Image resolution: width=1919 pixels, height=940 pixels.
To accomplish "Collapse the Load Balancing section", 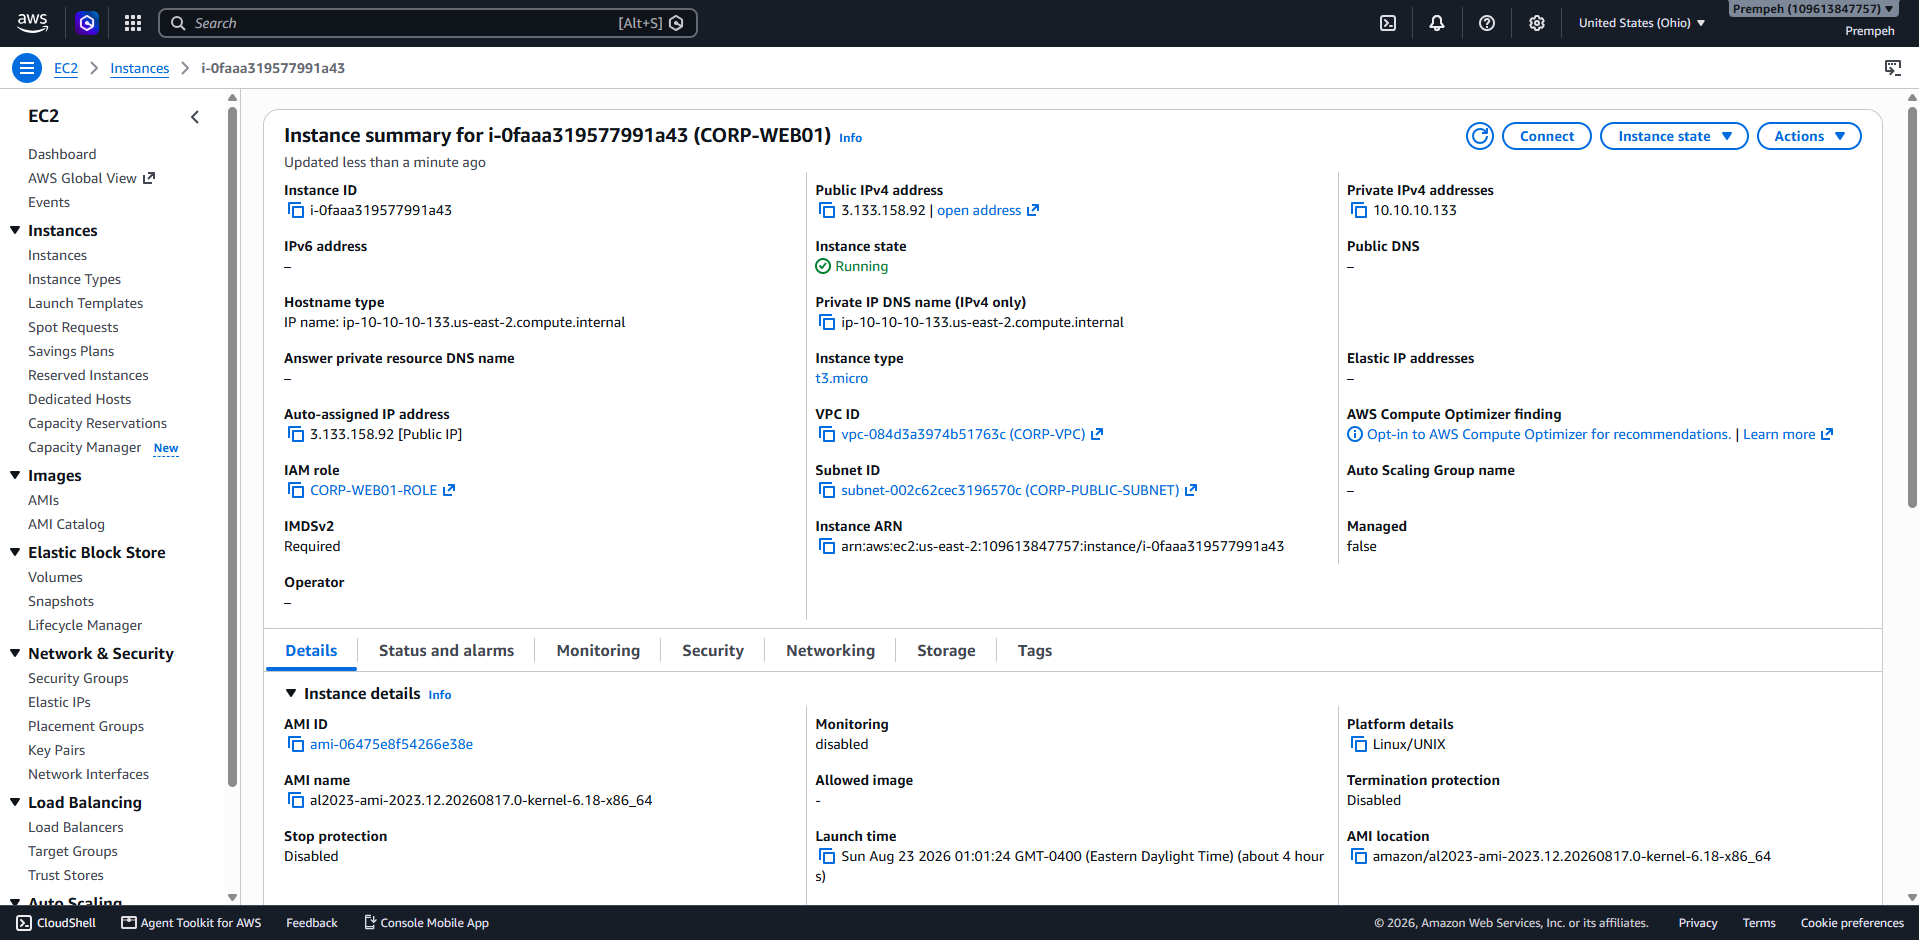I will (15, 802).
